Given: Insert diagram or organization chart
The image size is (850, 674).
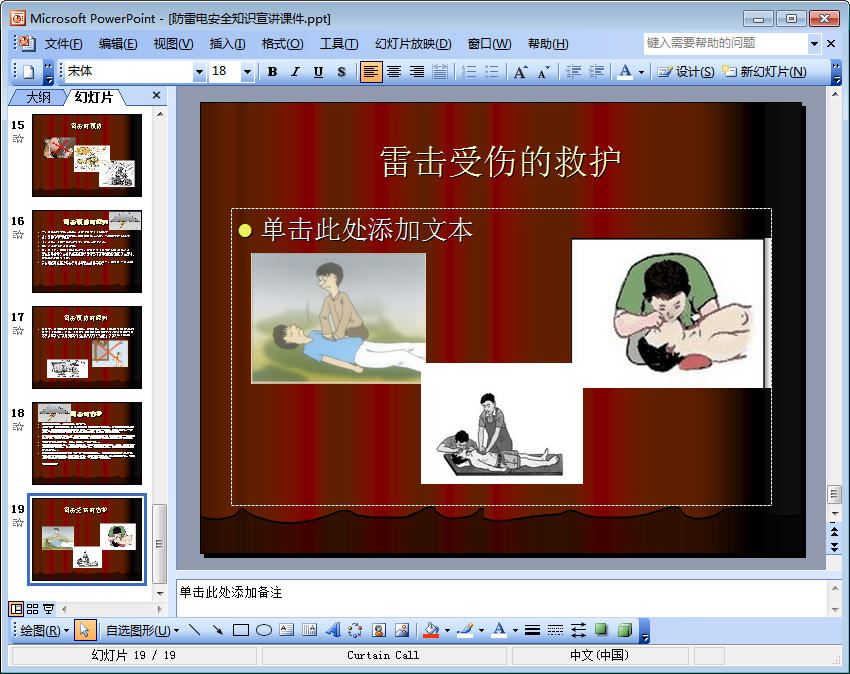Looking at the screenshot, I should point(355,630).
